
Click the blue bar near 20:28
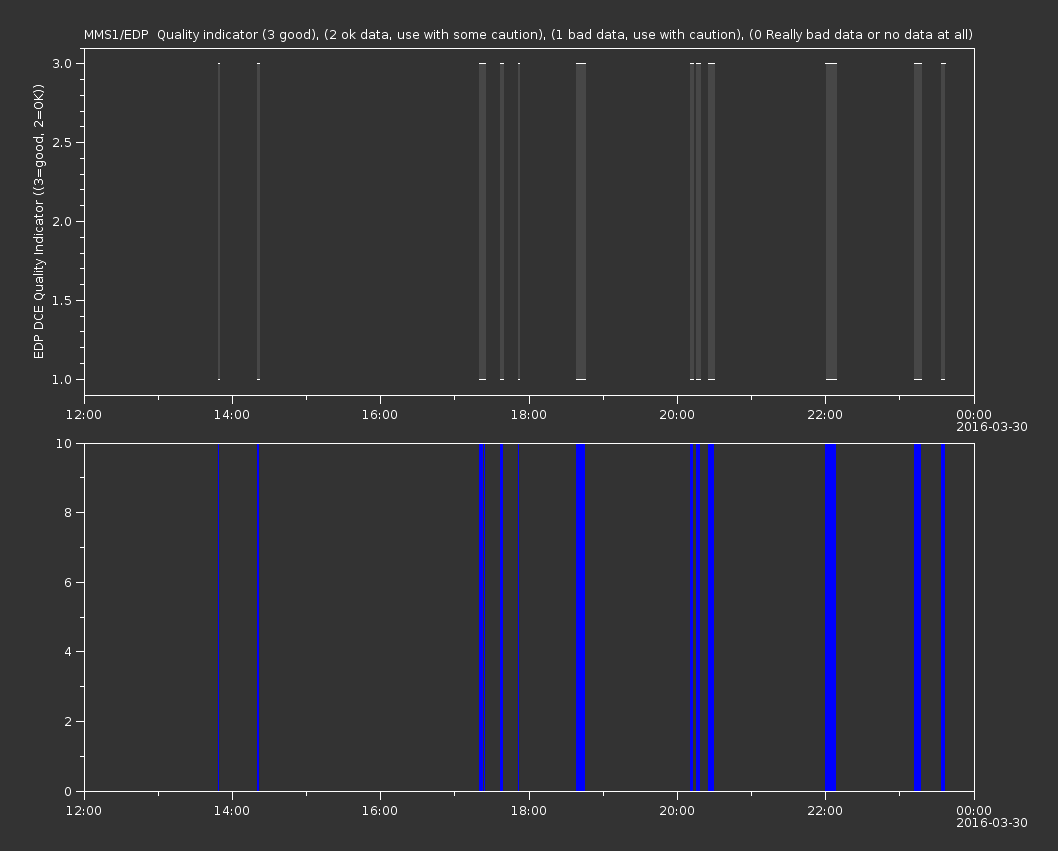pyautogui.click(x=711, y=617)
